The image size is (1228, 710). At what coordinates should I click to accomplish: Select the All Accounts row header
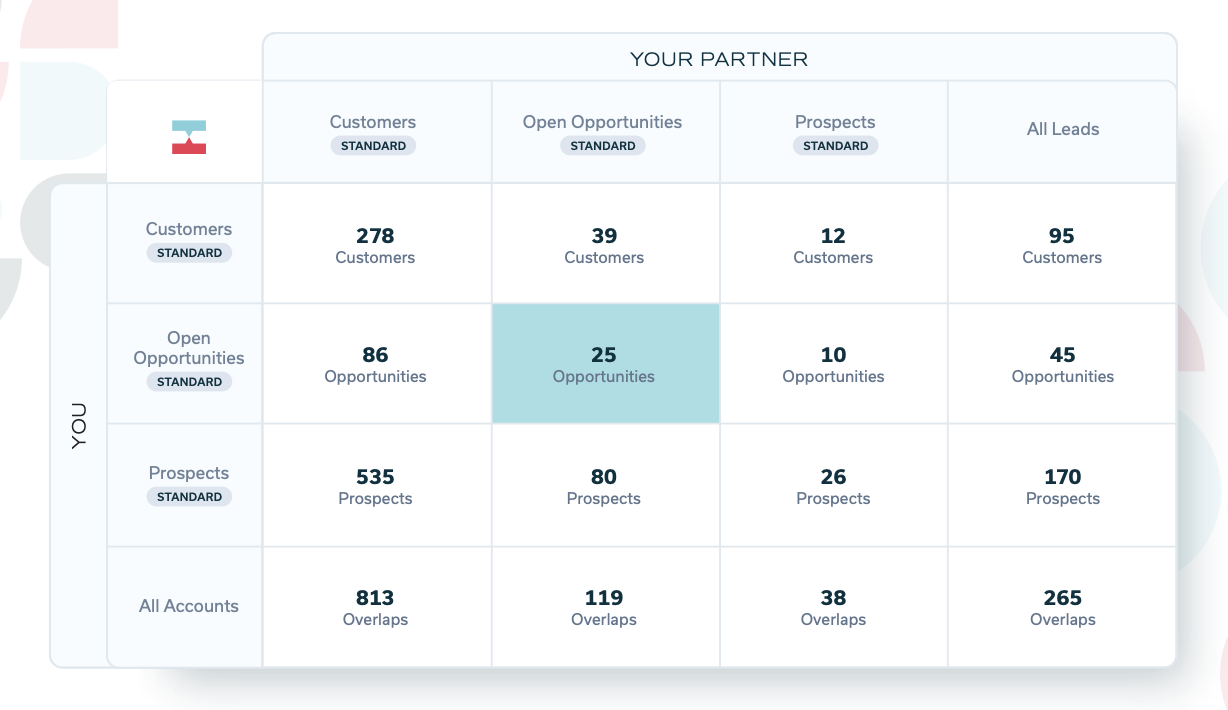(189, 606)
